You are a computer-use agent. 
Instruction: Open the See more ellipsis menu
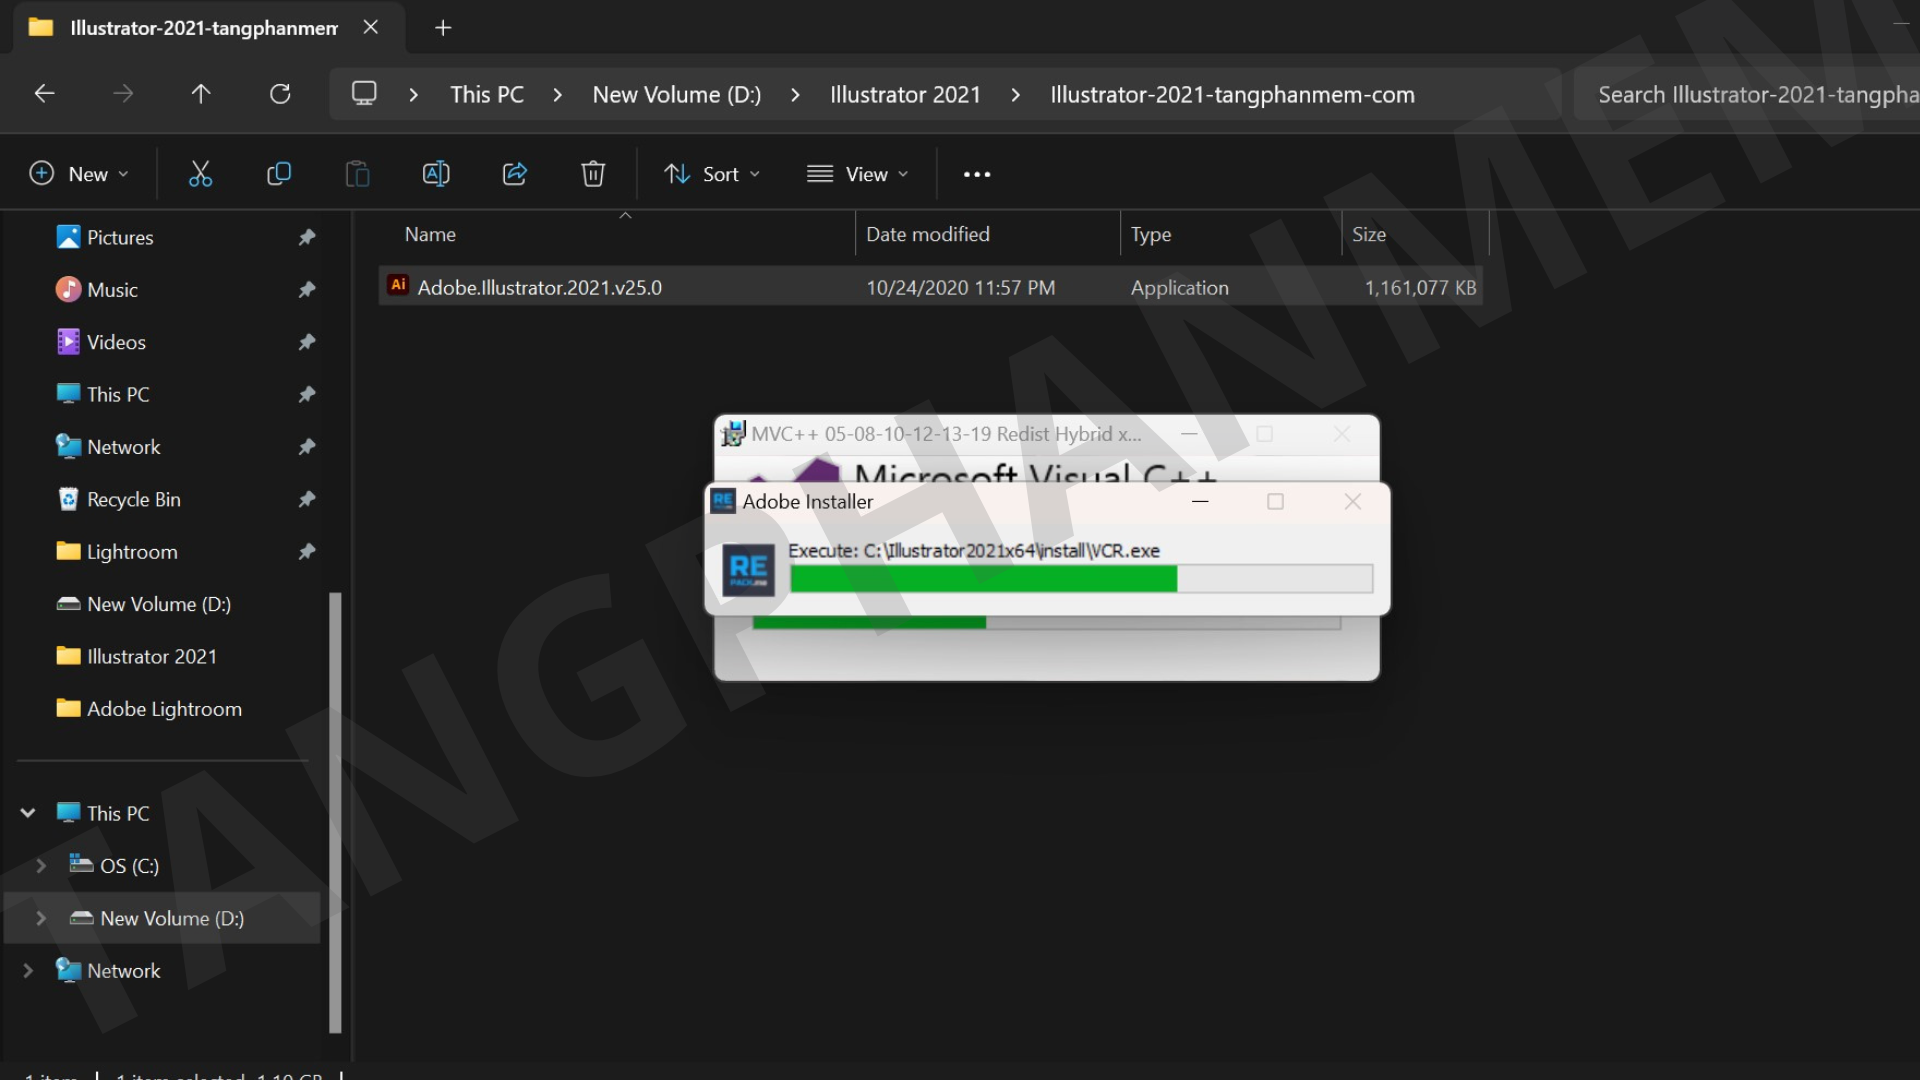977,174
